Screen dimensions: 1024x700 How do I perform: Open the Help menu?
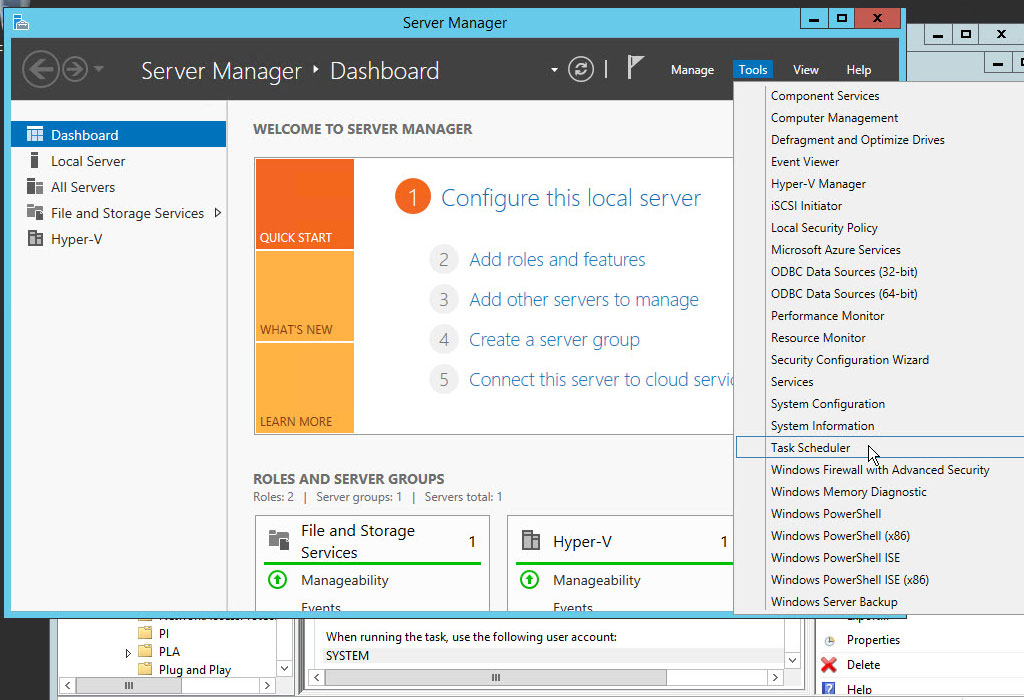[x=858, y=70]
